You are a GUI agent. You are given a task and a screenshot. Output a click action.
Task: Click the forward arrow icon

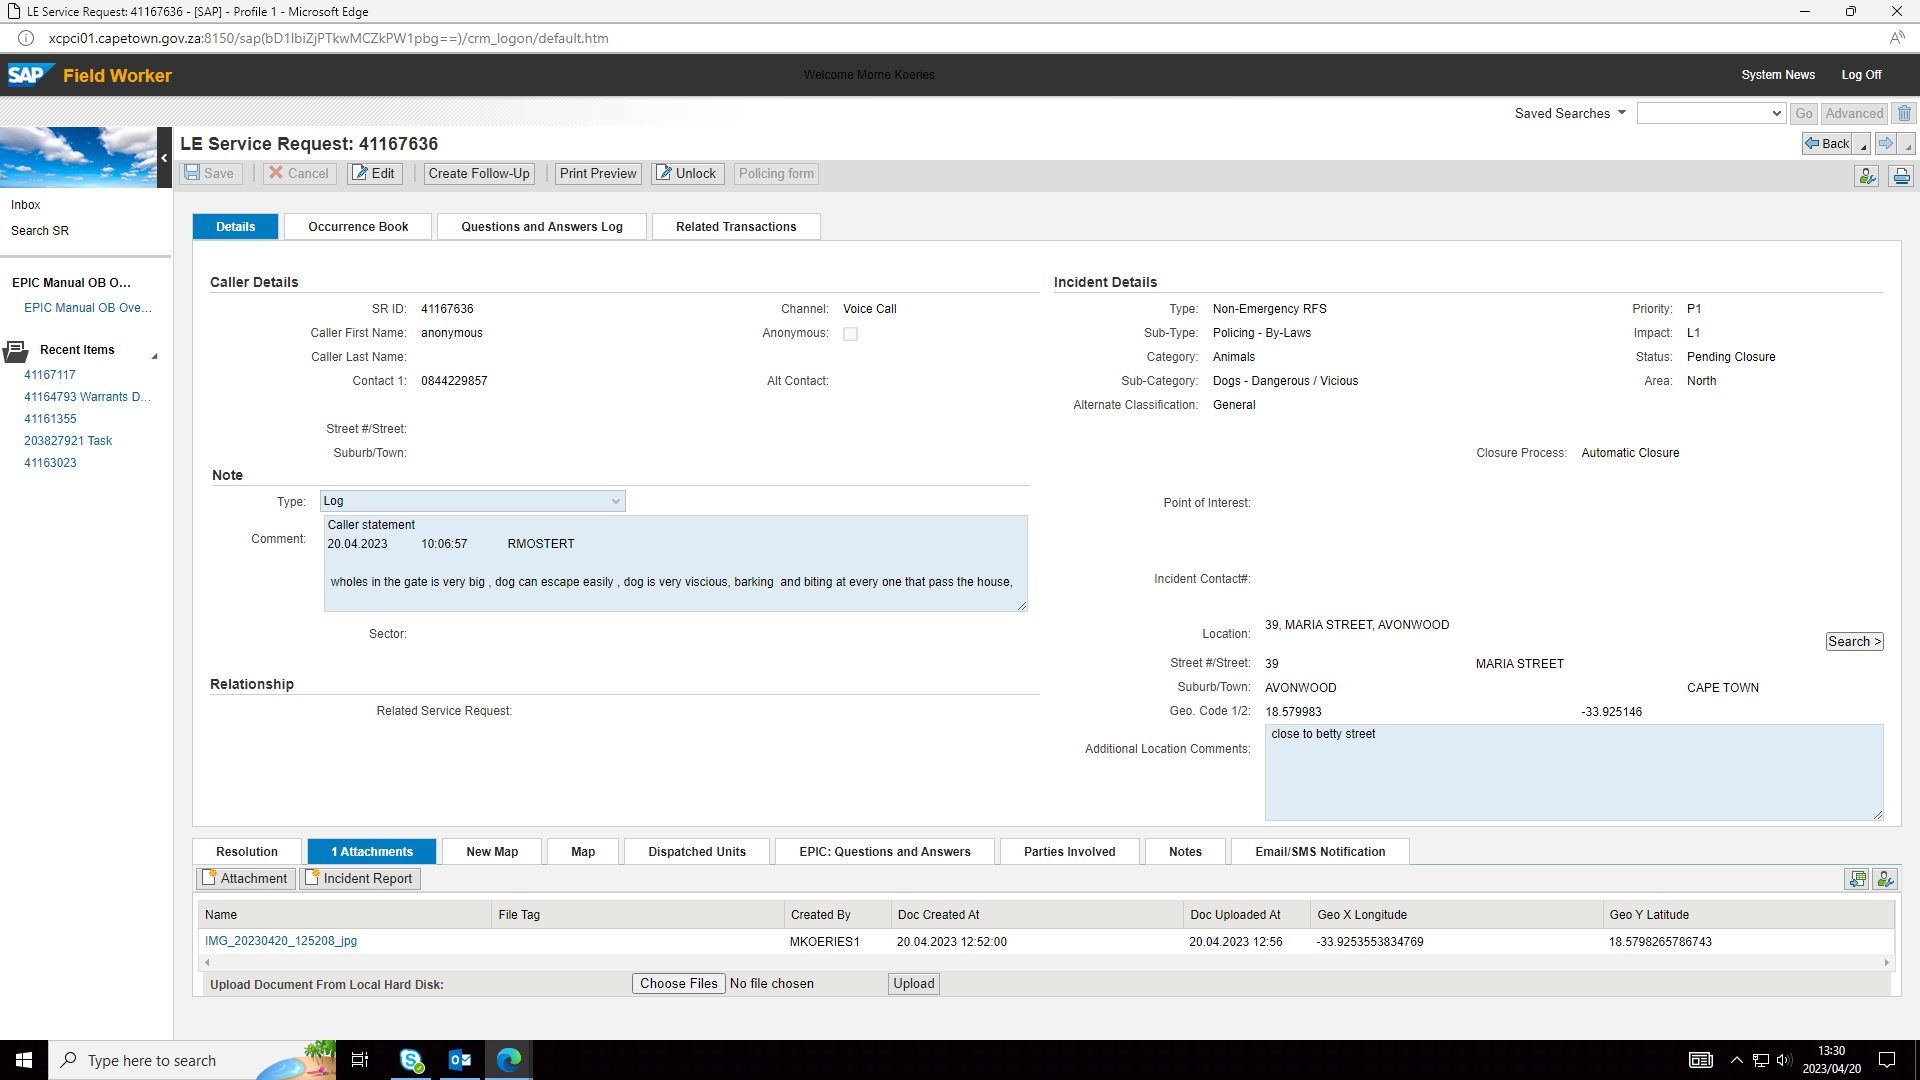pyautogui.click(x=1886, y=143)
